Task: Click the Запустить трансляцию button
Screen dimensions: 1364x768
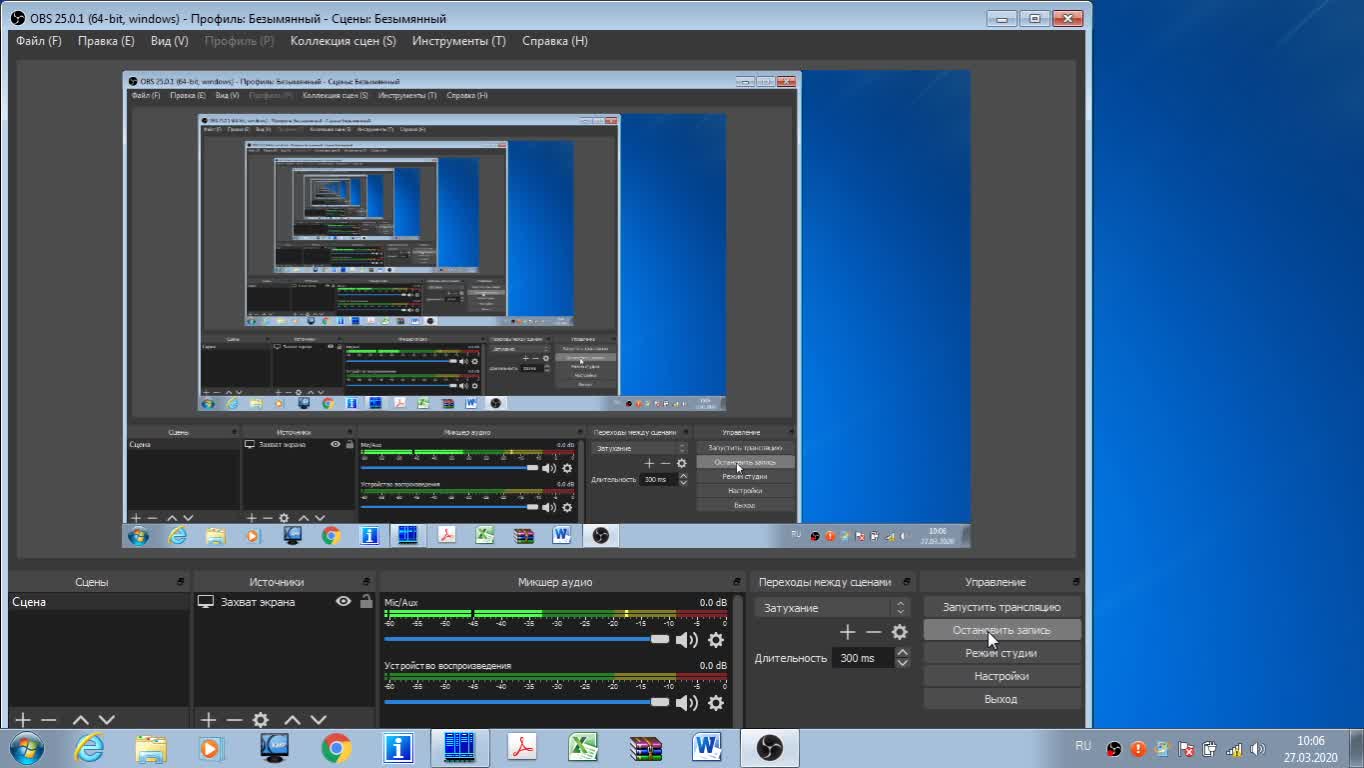Action: click(x=1001, y=607)
